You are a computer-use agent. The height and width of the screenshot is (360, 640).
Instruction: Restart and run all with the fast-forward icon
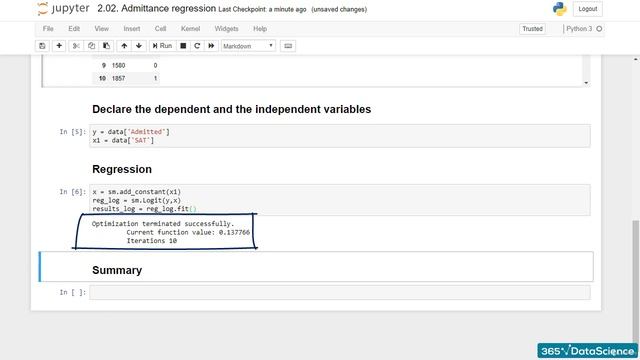(211, 46)
